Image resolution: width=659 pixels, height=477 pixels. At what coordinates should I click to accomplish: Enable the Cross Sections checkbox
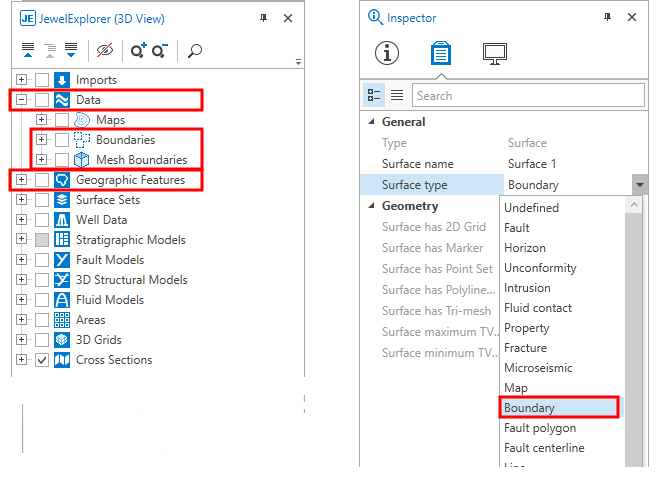pyautogui.click(x=42, y=360)
